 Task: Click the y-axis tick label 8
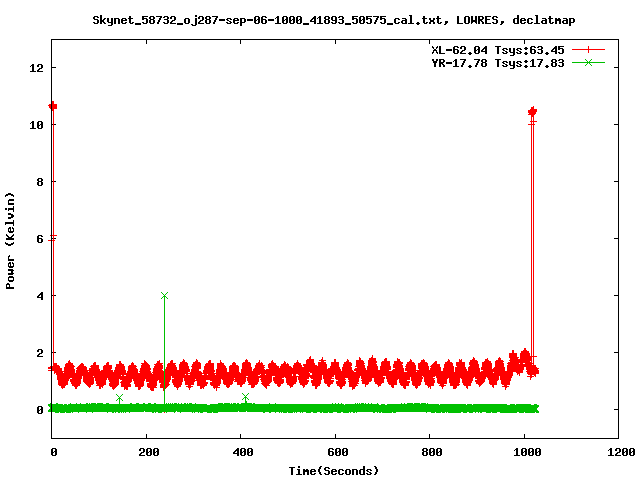(40, 182)
